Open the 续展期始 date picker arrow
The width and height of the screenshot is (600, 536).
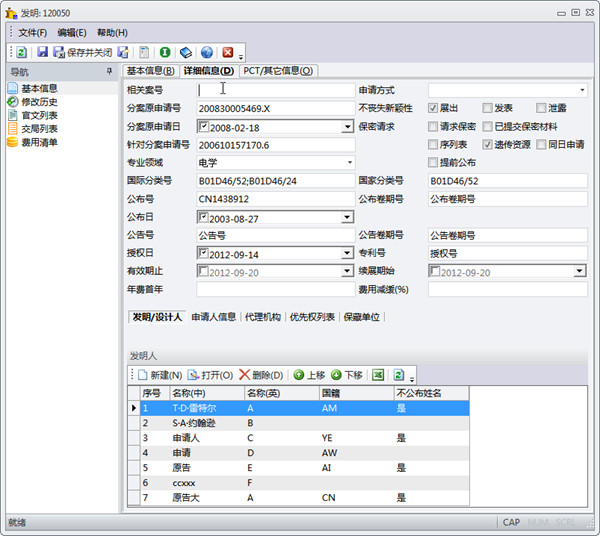tap(579, 271)
